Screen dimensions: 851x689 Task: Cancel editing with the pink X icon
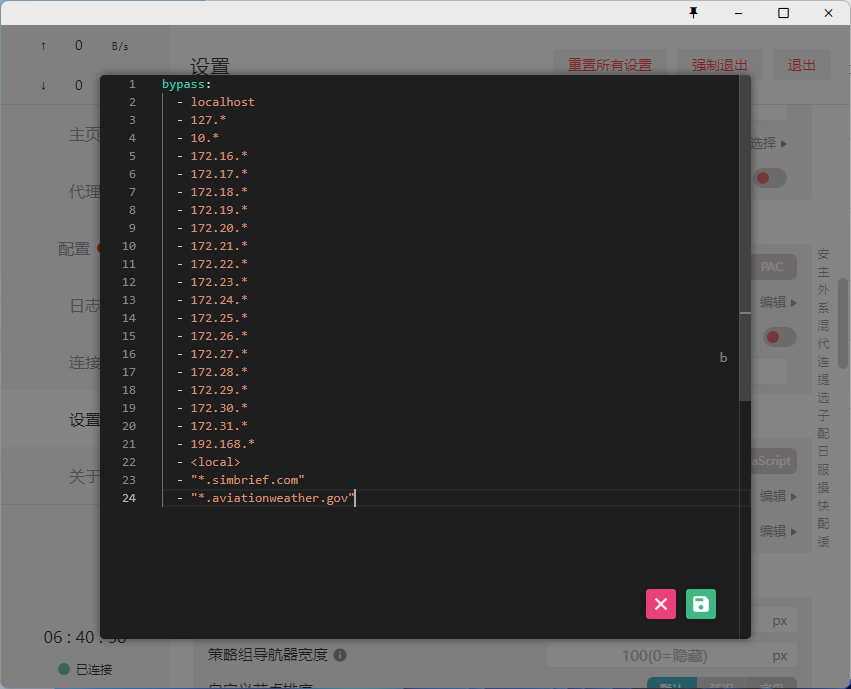coord(661,604)
